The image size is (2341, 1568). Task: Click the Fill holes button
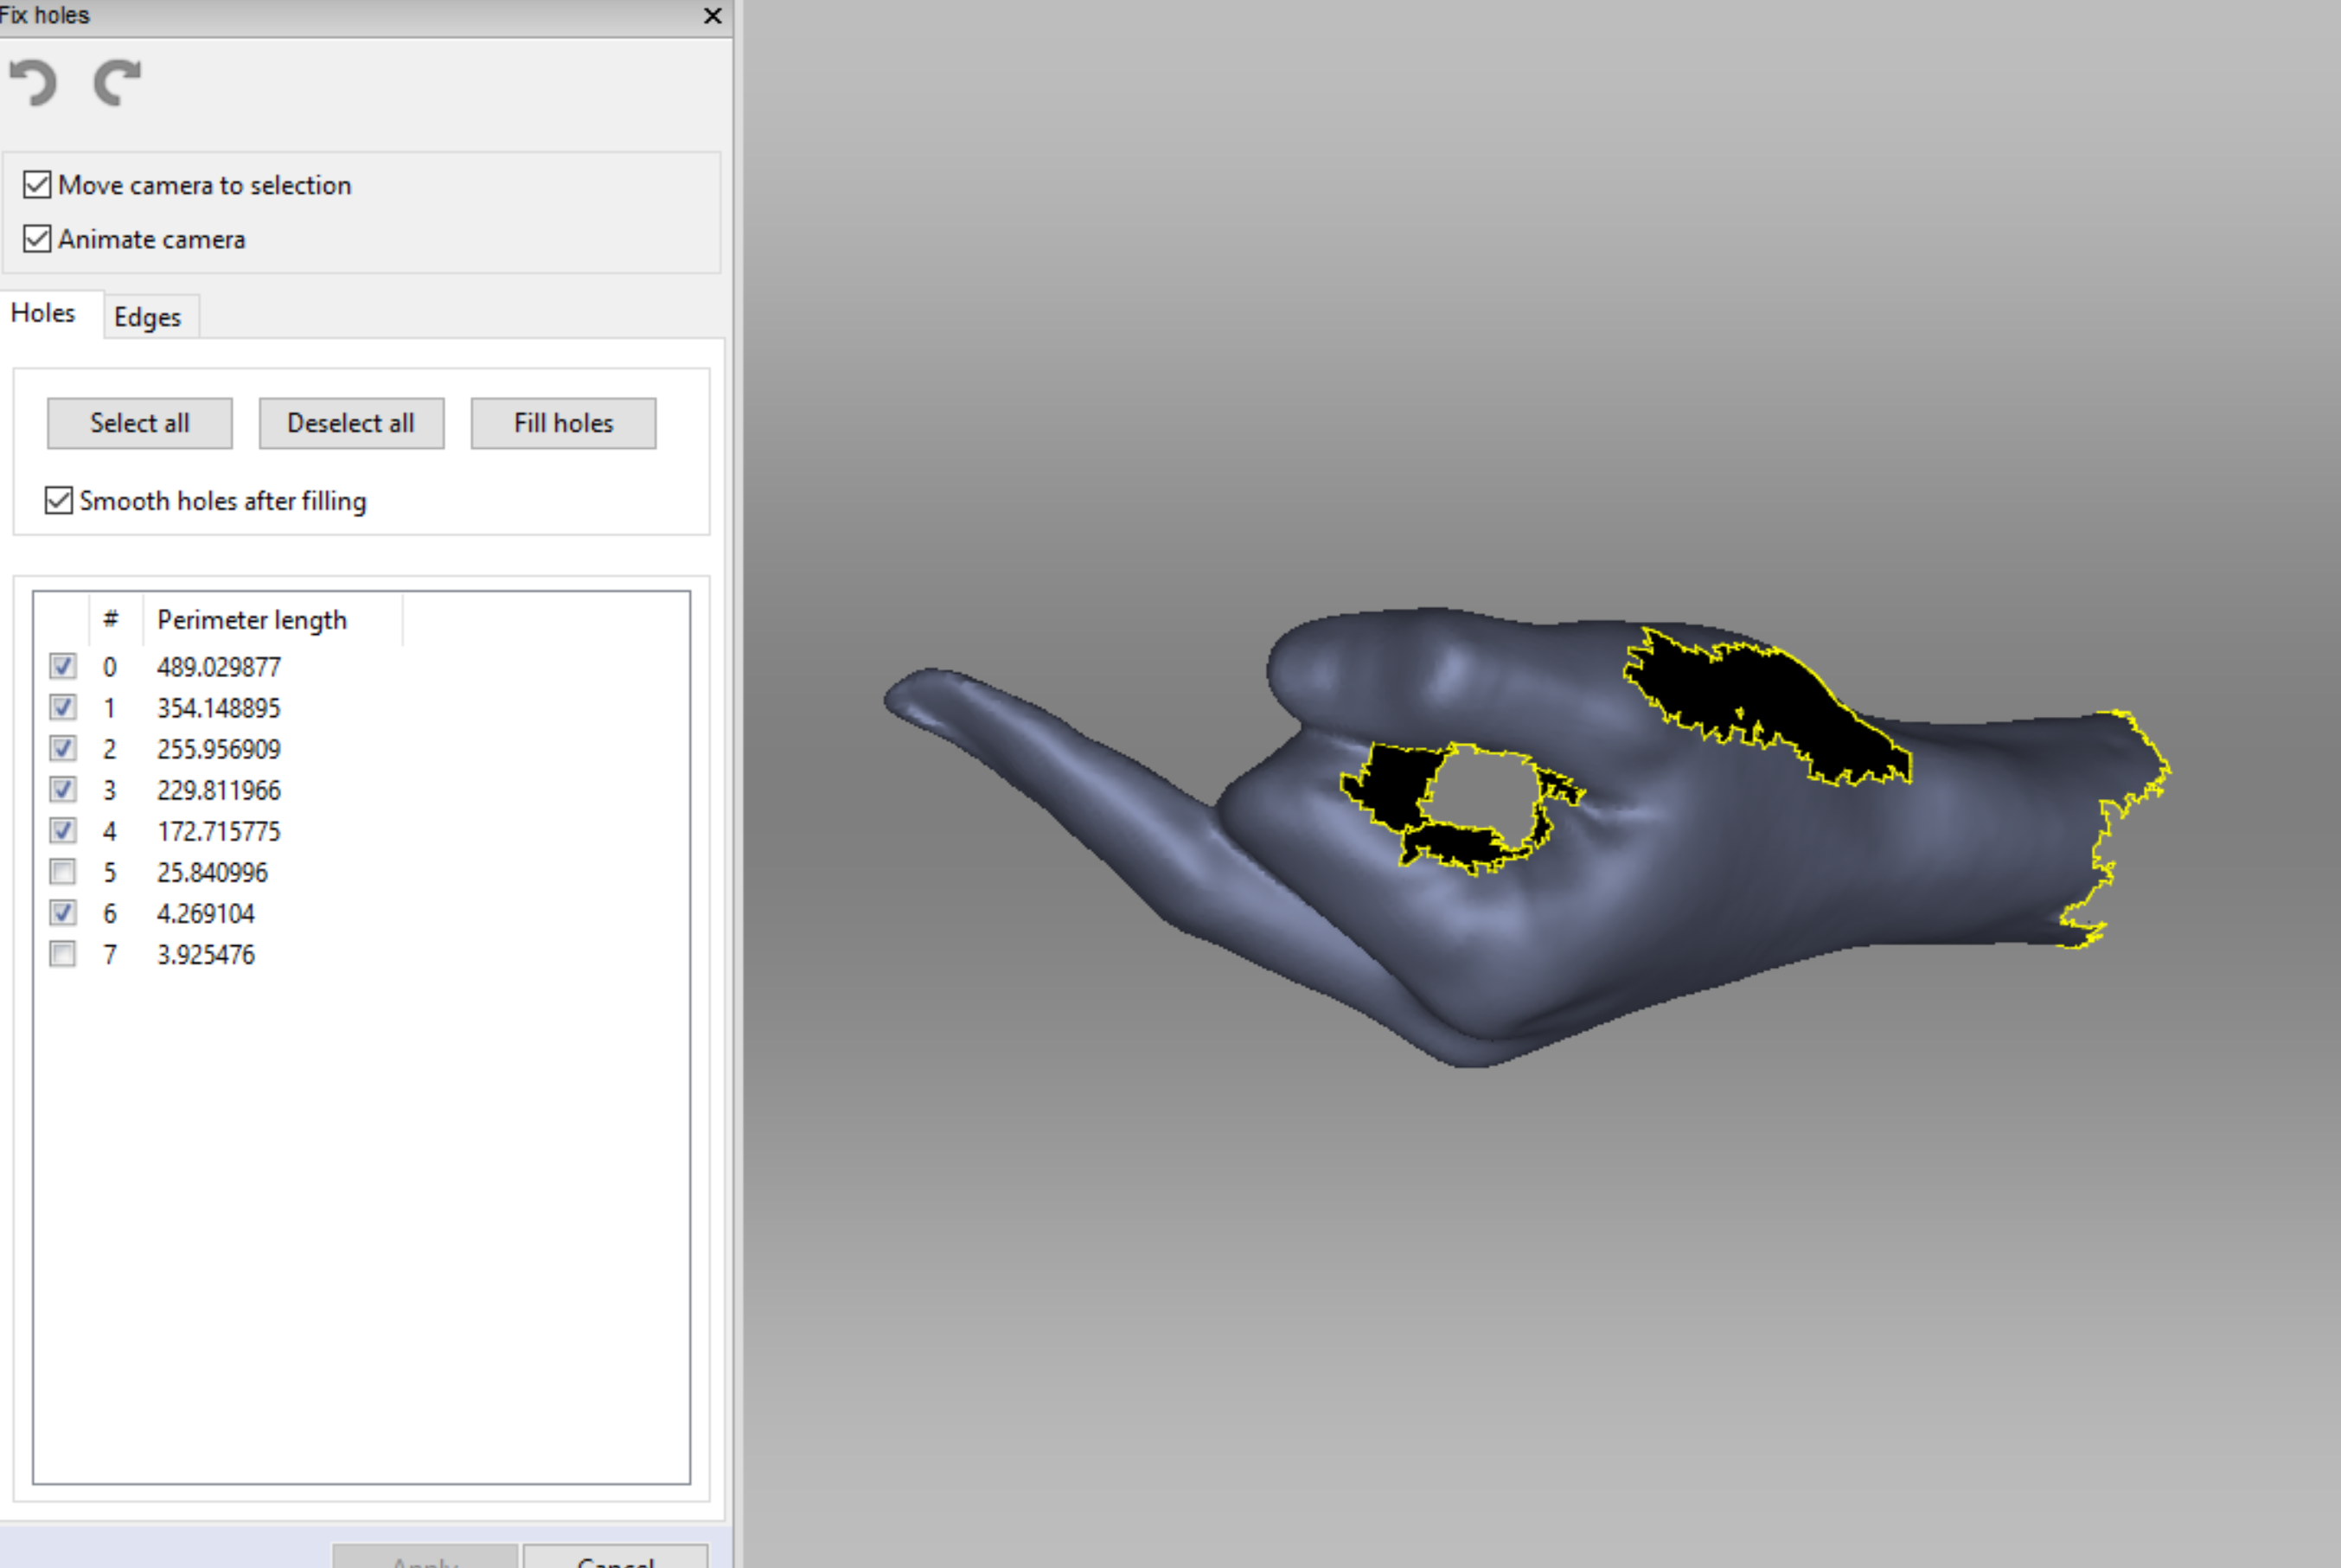(563, 423)
